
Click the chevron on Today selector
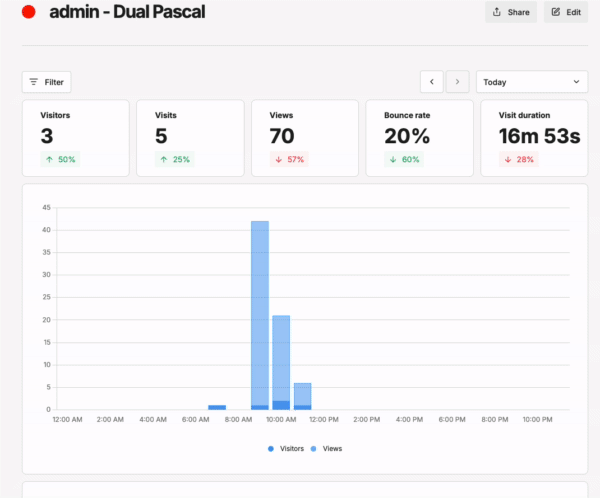coord(576,82)
